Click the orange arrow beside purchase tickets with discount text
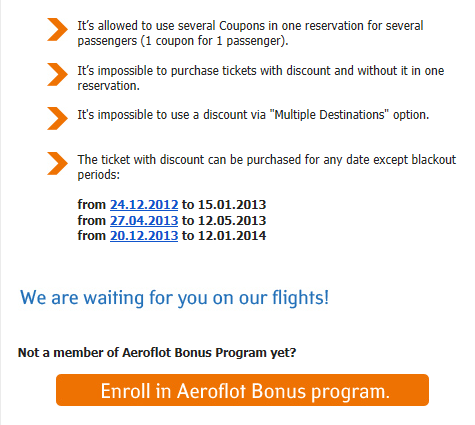This screenshot has height=425, width=475. [57, 74]
